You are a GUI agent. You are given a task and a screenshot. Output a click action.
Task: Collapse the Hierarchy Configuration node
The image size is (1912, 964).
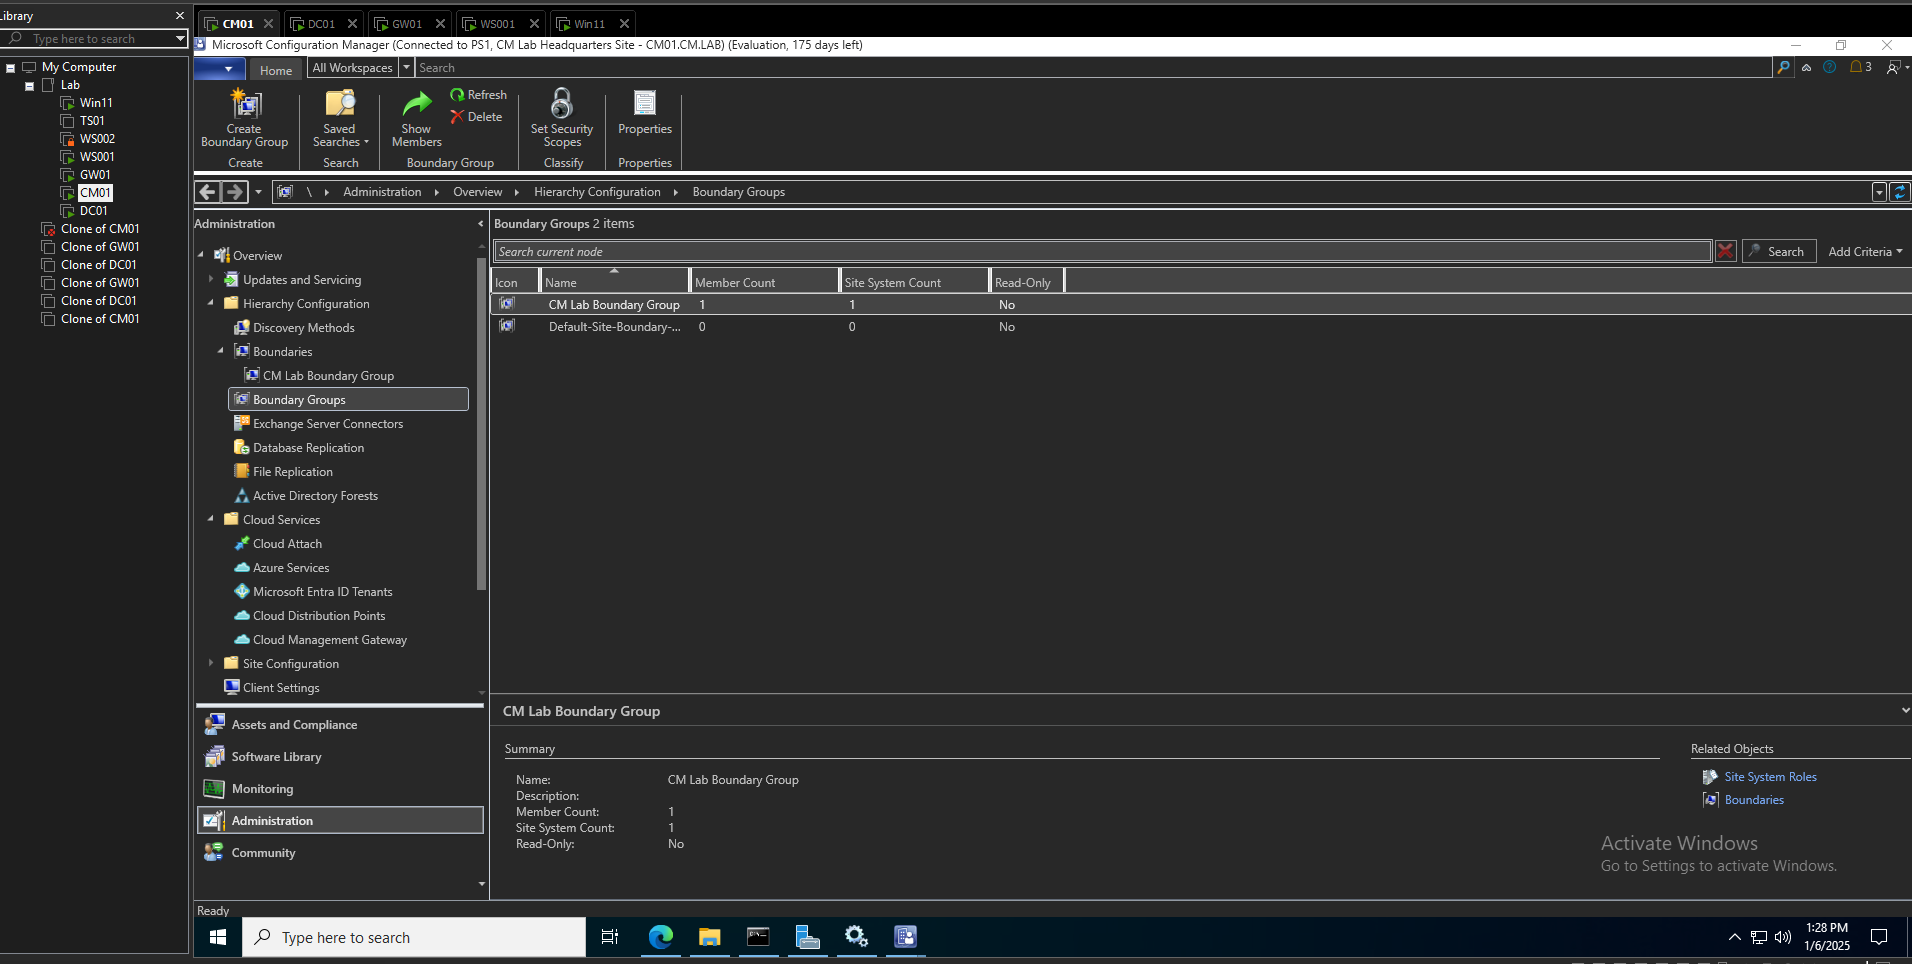pos(211,303)
